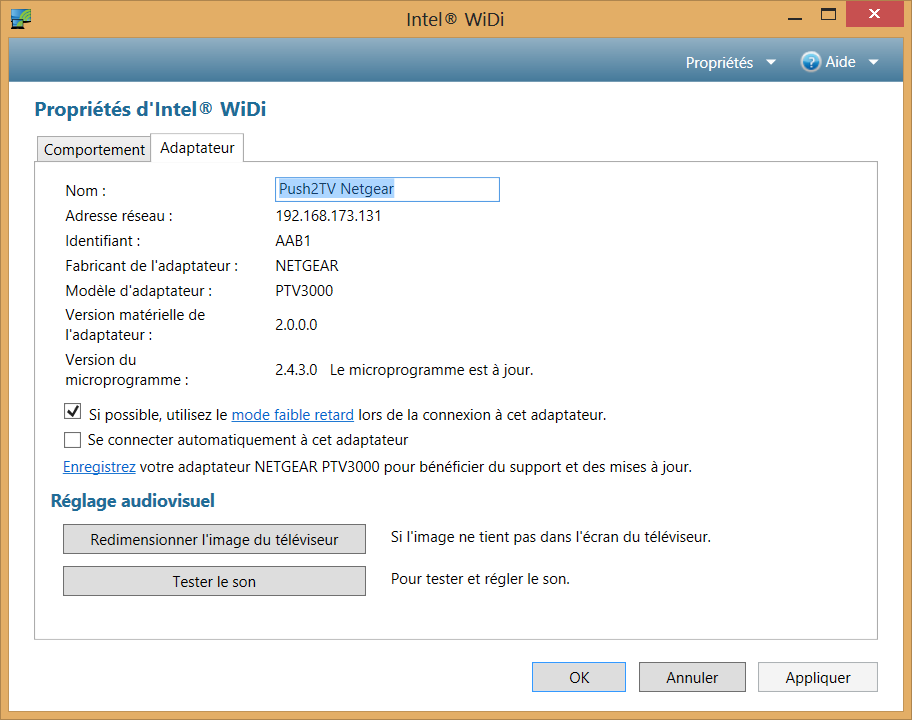Click the manufacturer value NETGEAR

point(307,266)
